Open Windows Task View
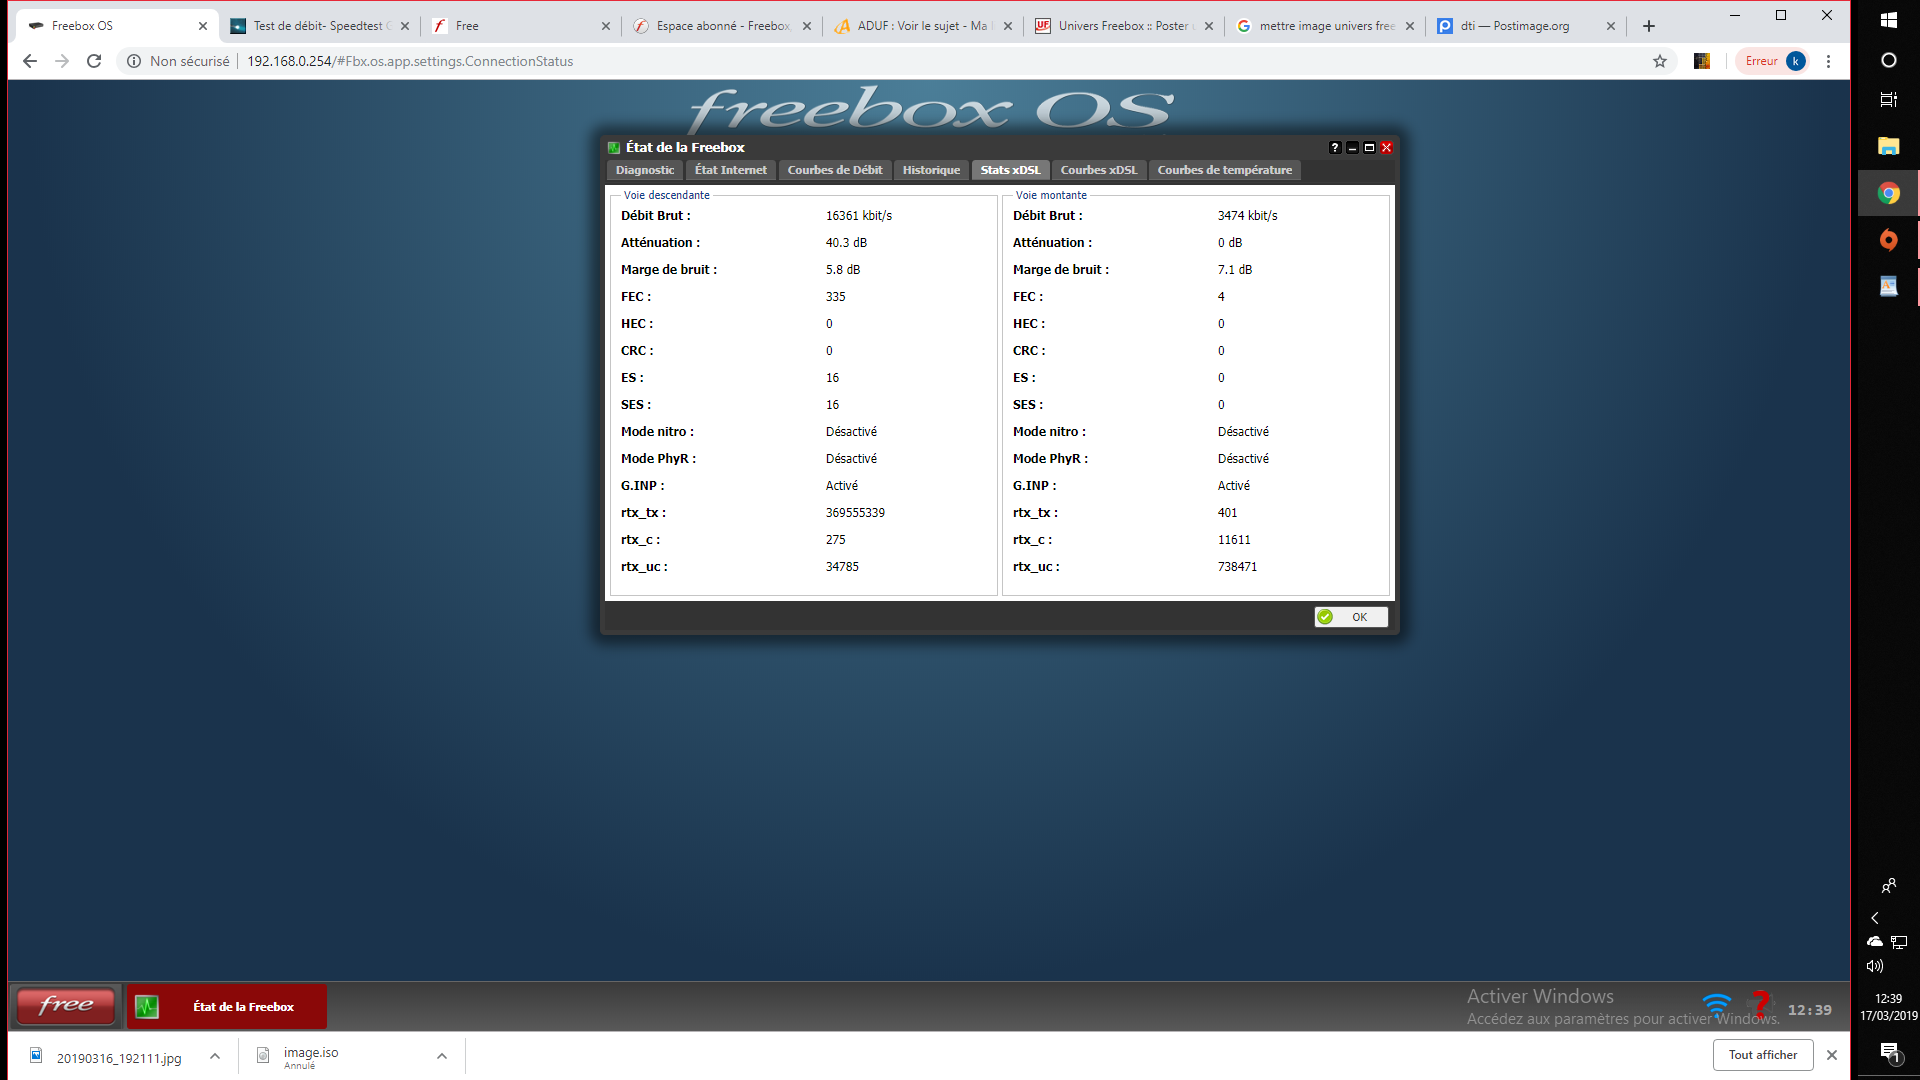 tap(1889, 100)
